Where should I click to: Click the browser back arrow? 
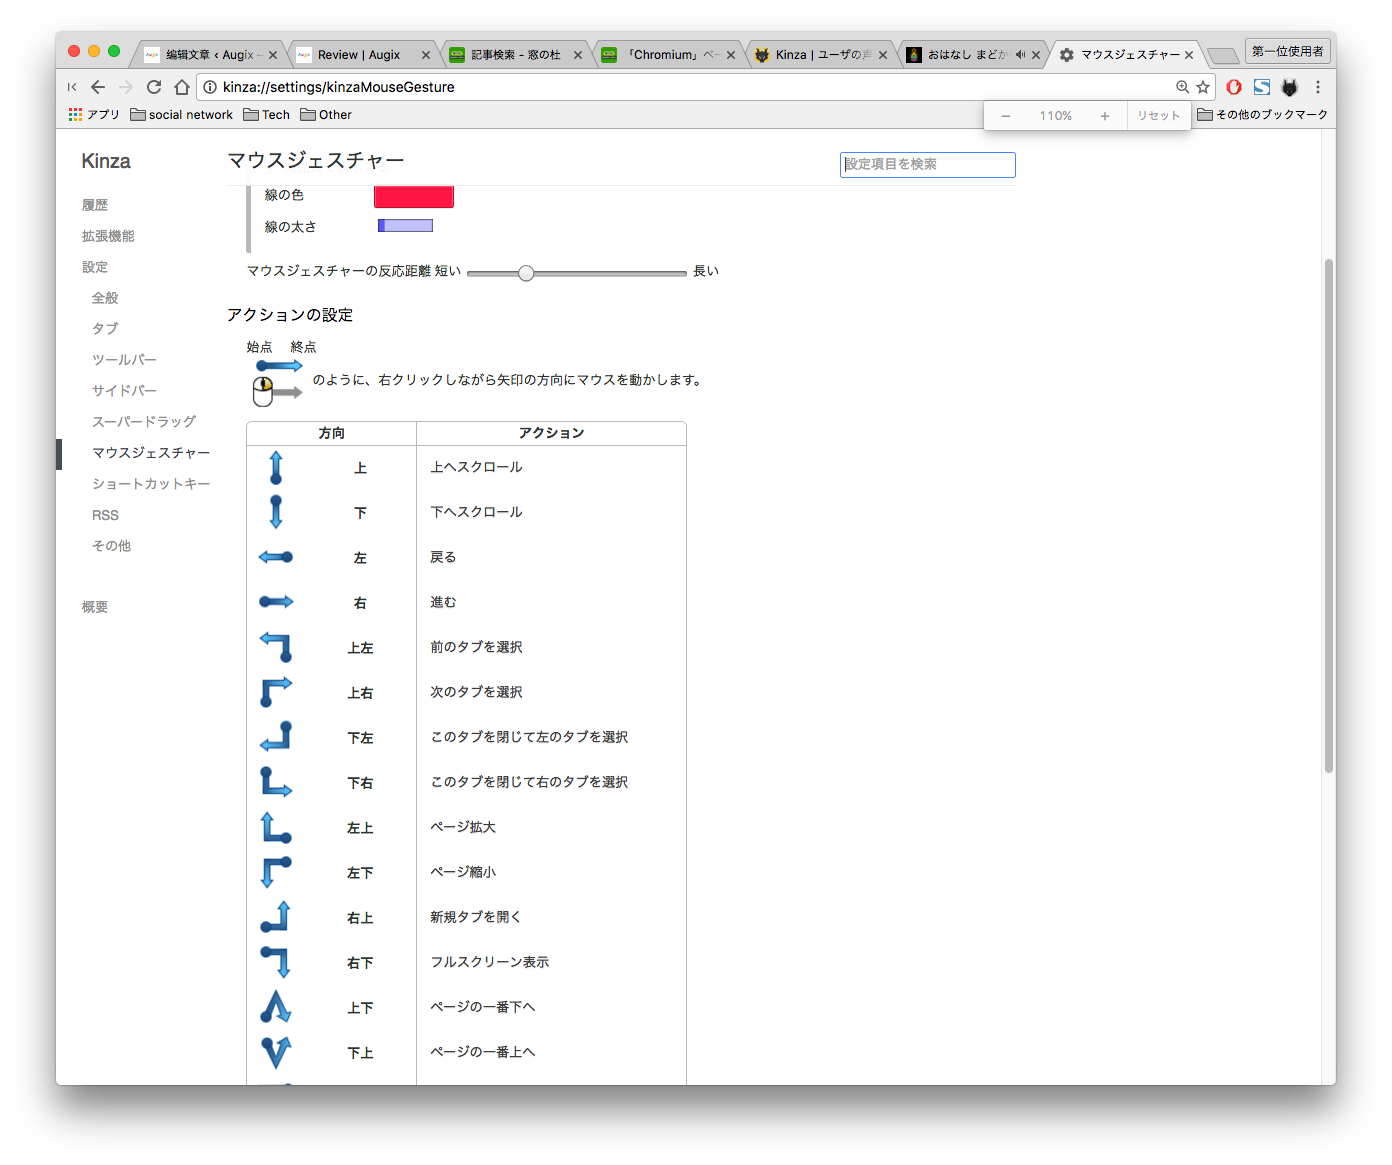97,87
